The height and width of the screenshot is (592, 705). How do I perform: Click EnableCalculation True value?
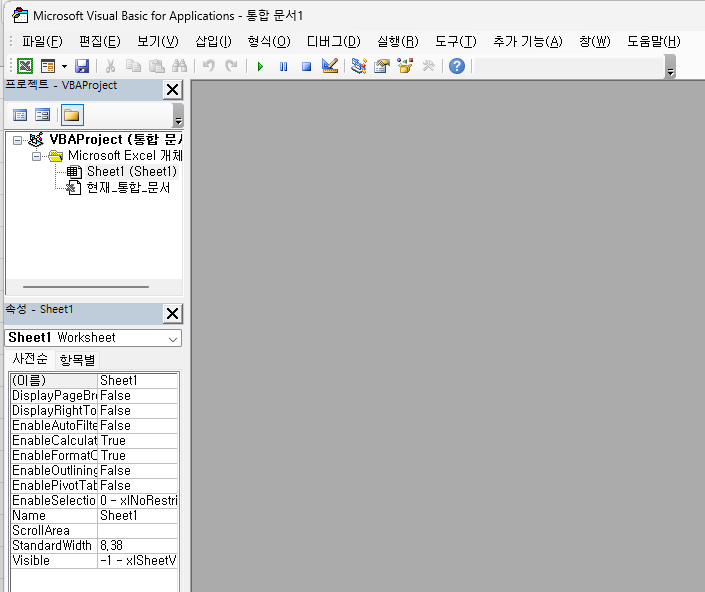[x=138, y=441]
